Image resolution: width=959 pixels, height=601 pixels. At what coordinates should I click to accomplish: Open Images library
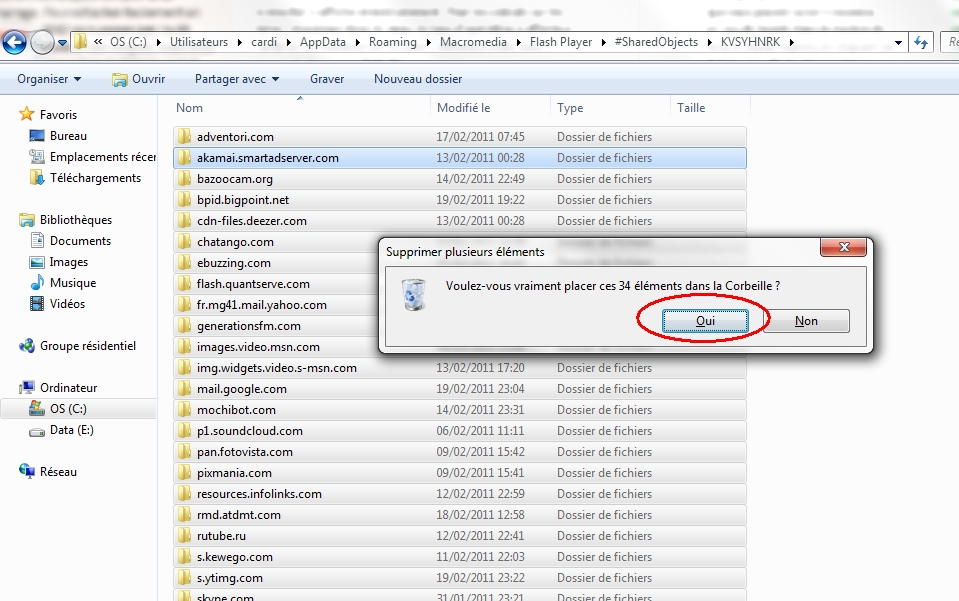(x=68, y=262)
